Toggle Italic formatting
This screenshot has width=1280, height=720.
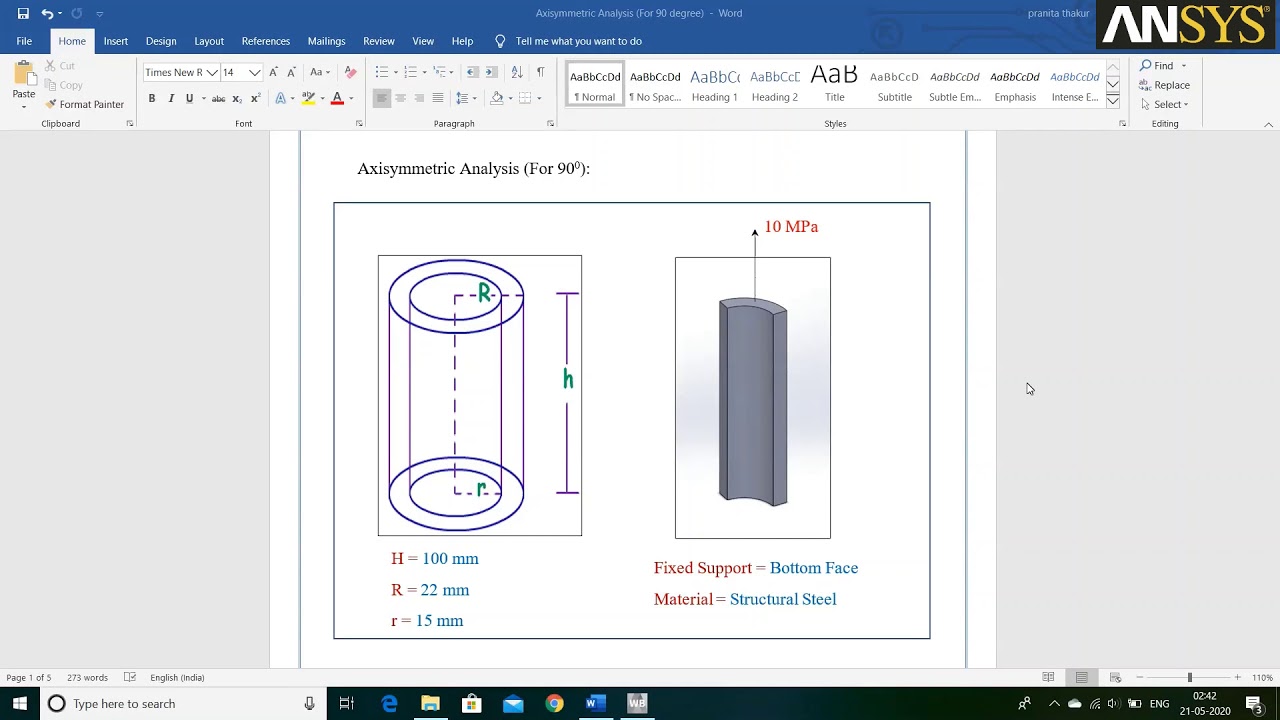tap(171, 98)
